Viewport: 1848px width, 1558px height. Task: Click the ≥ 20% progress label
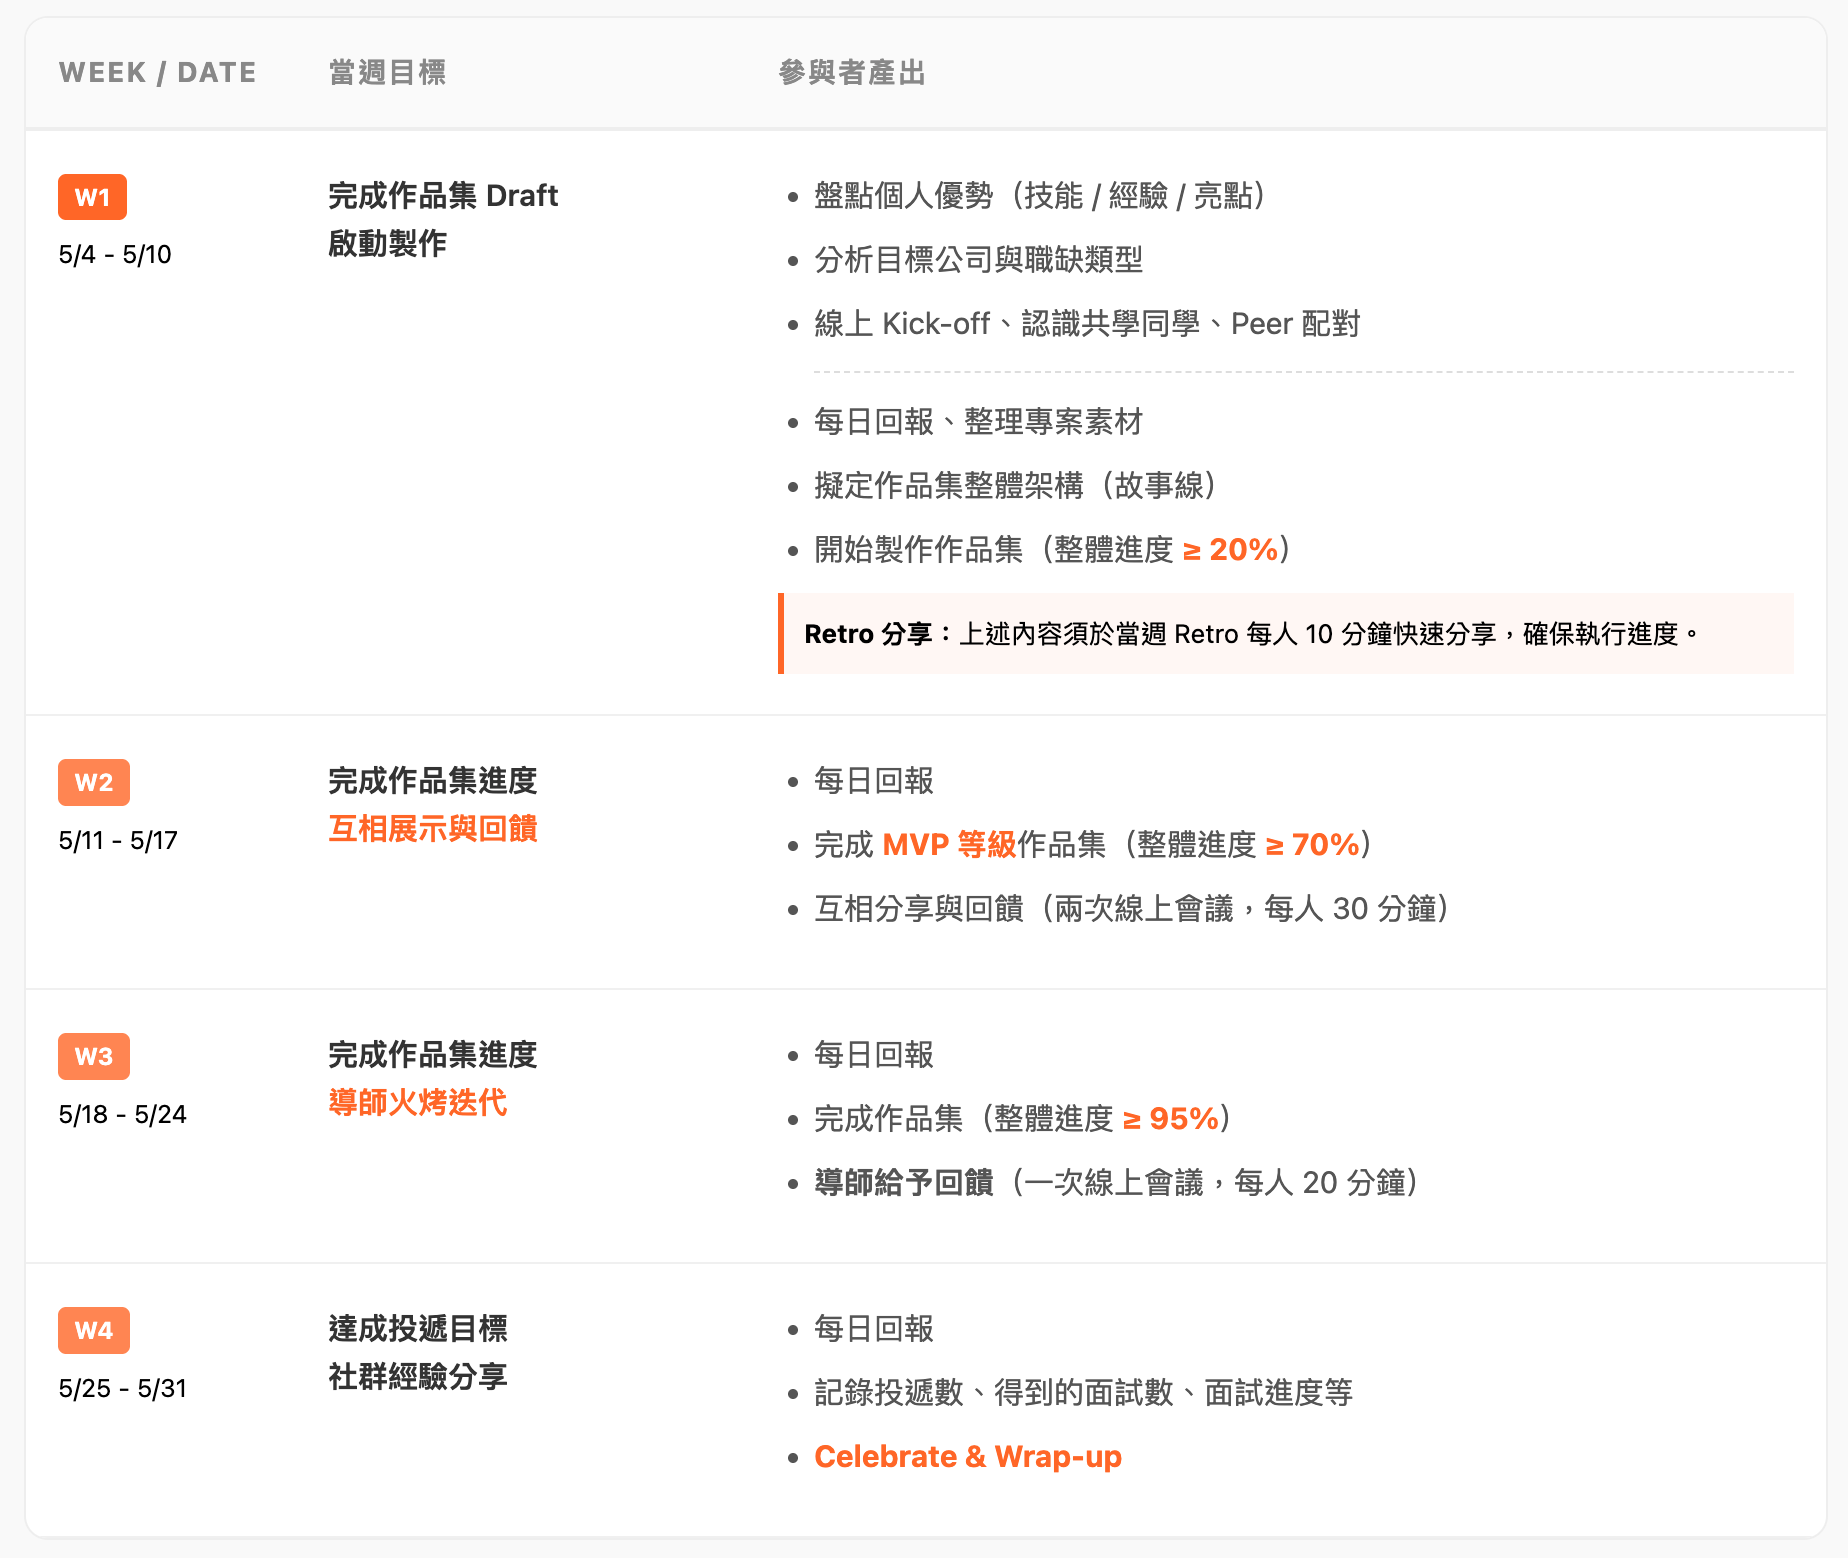[1230, 550]
